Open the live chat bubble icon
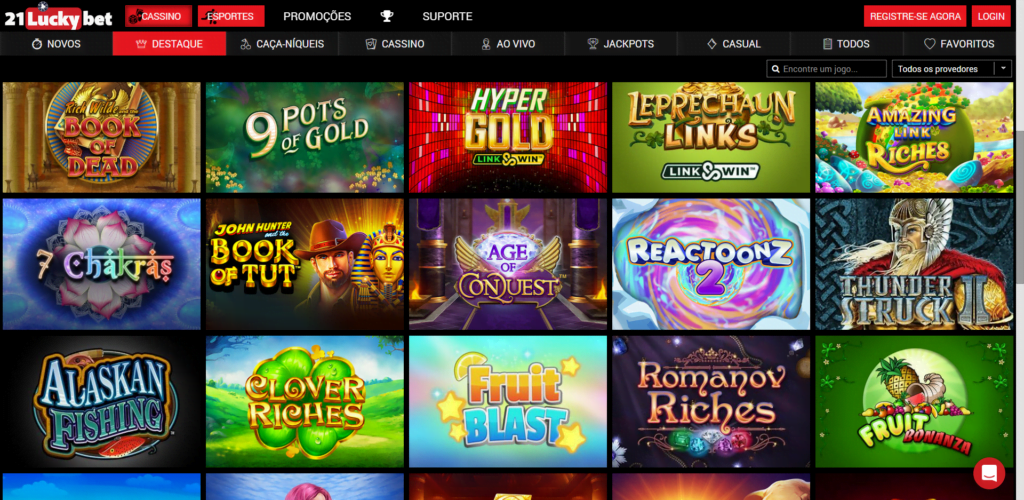The width and height of the screenshot is (1024, 500). point(989,473)
